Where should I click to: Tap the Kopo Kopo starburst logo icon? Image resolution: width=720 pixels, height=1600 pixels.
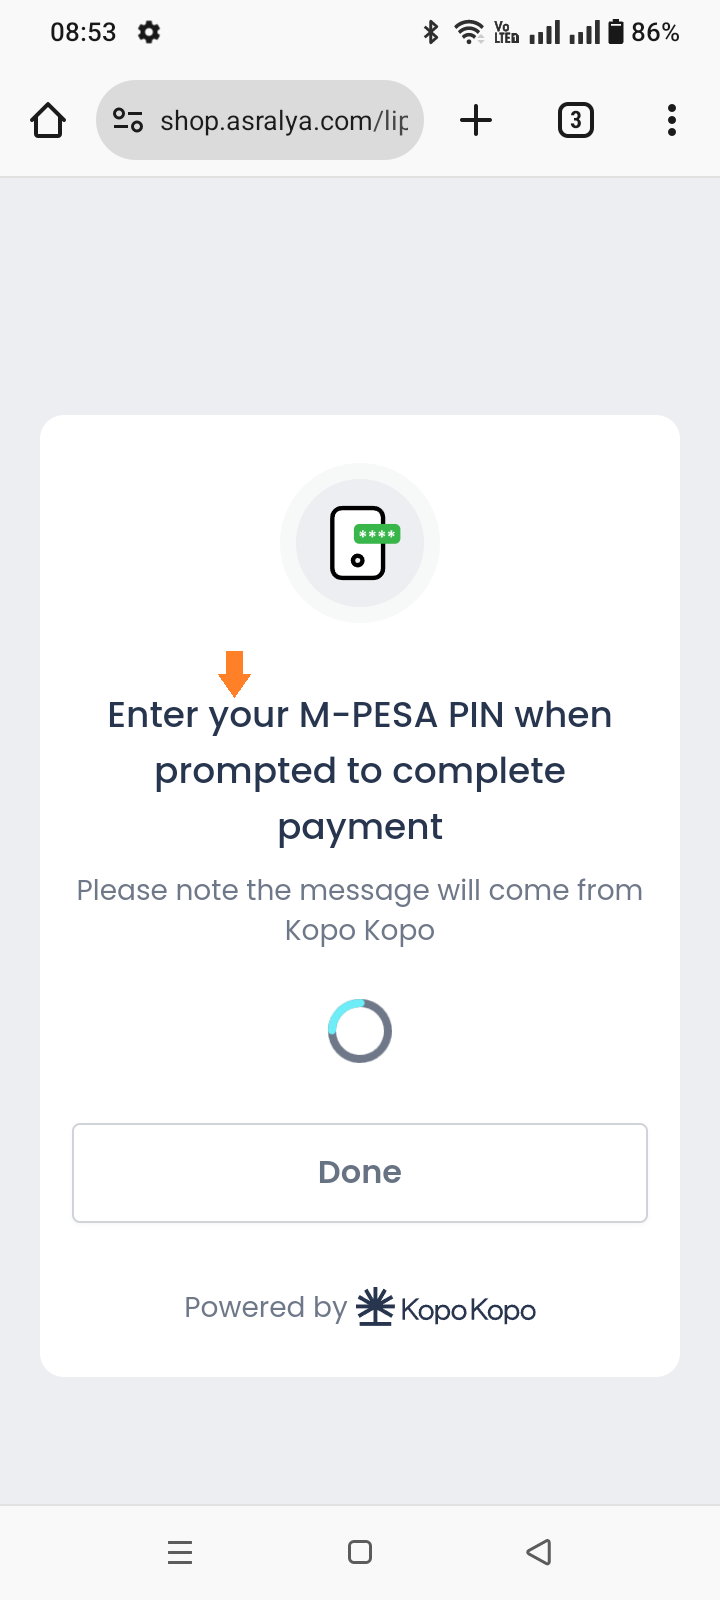point(375,1306)
